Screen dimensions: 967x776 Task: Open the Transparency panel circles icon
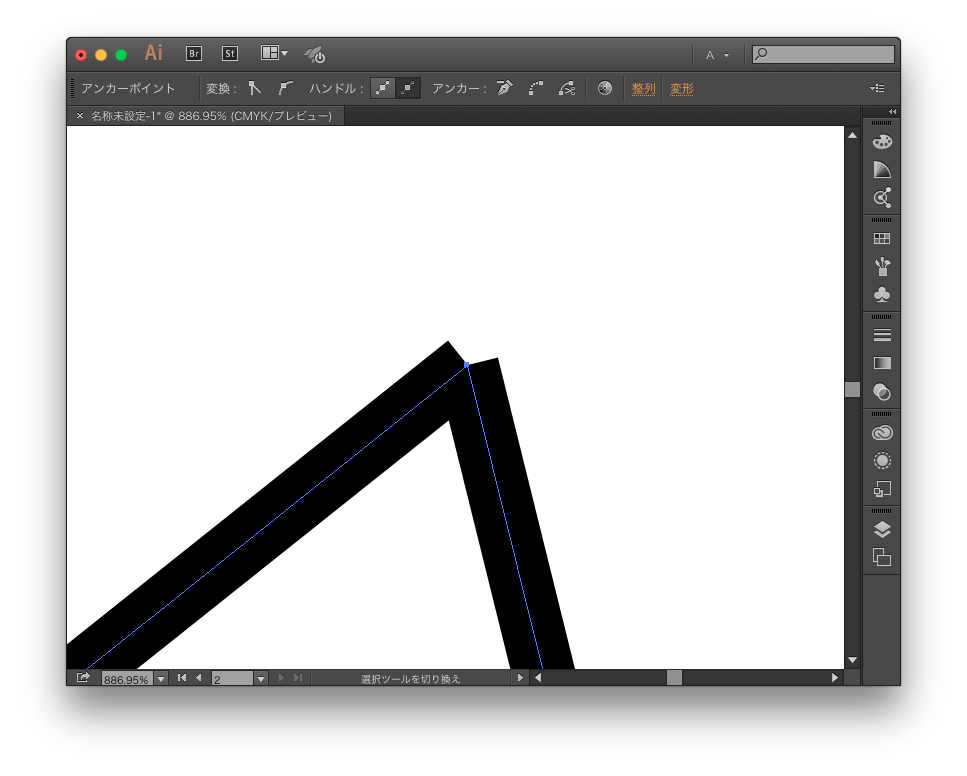coord(882,391)
